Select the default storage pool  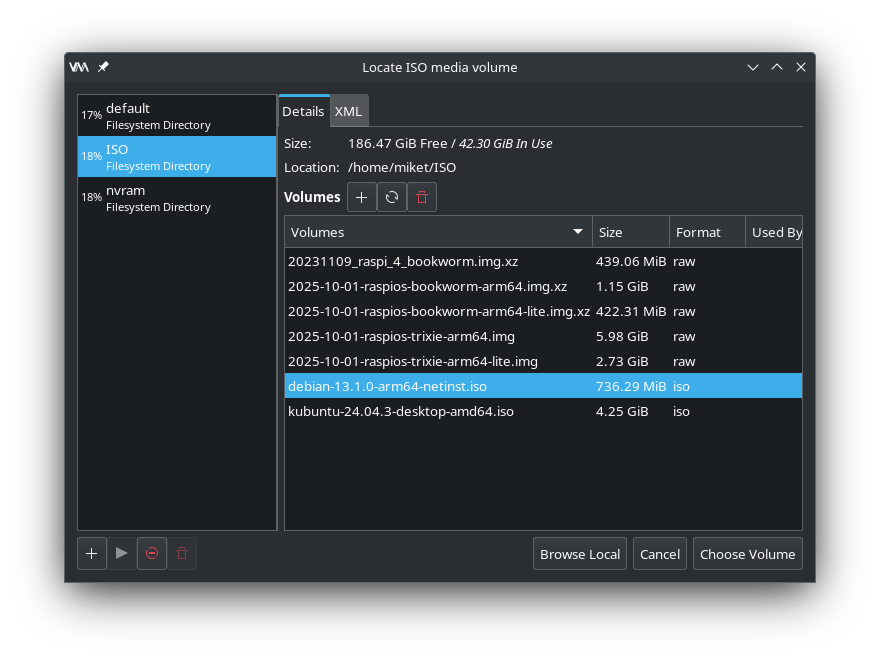tap(177, 116)
